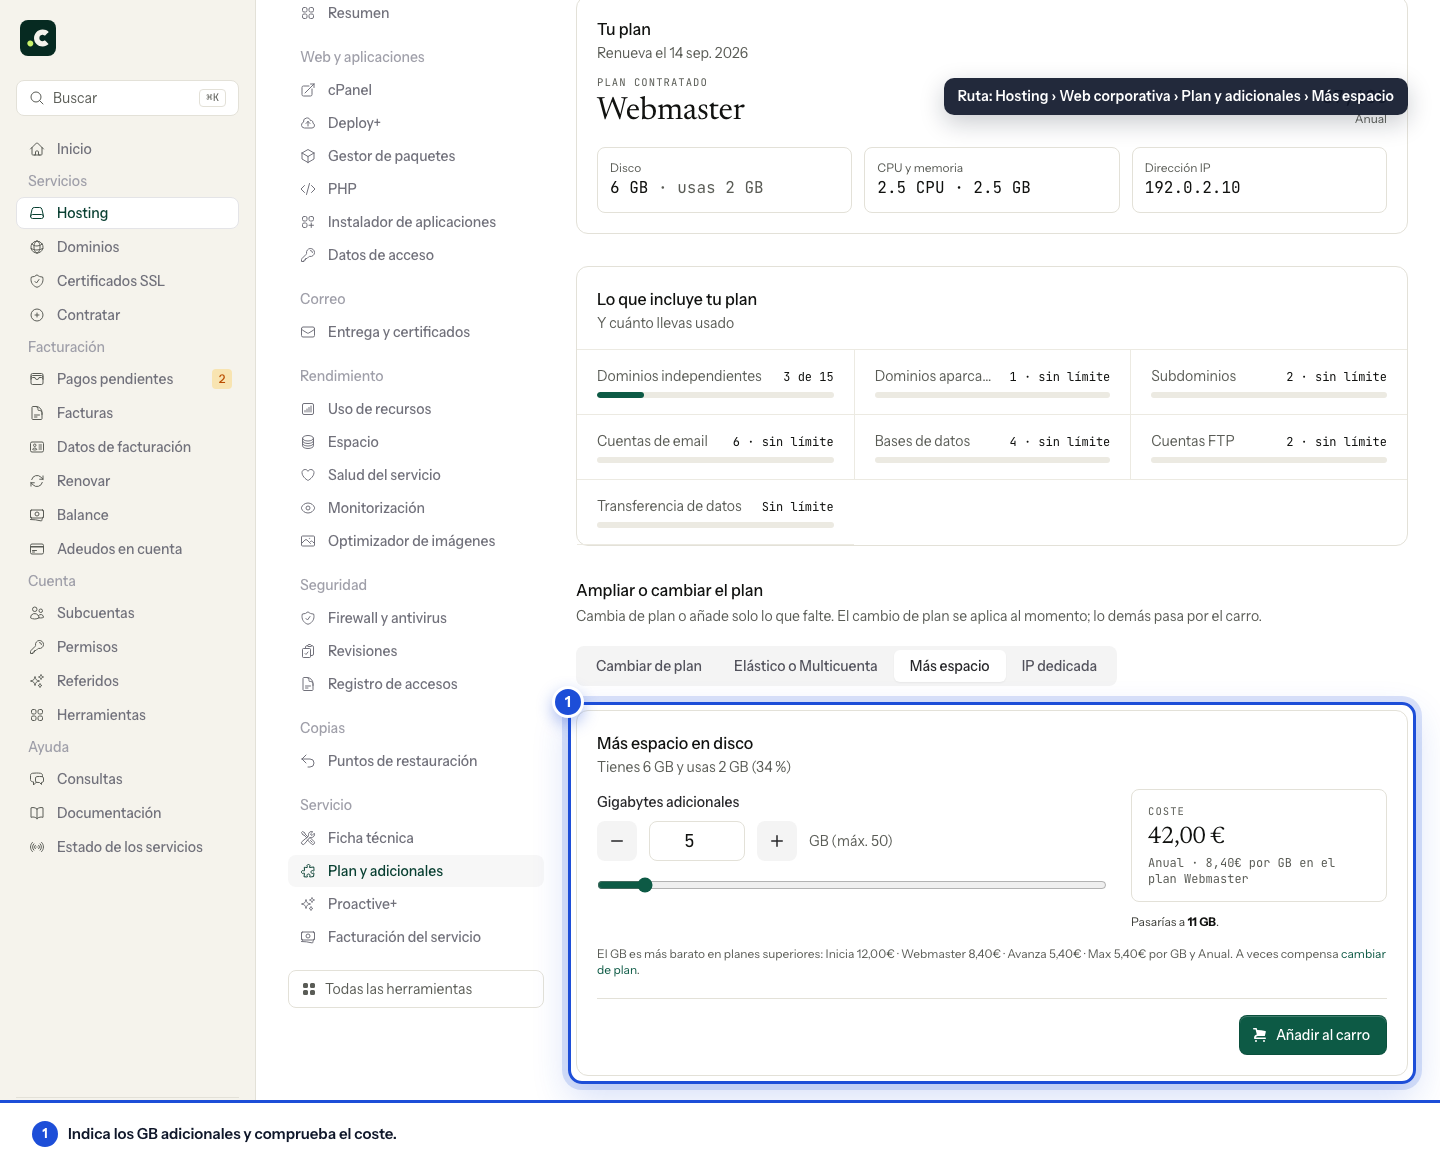This screenshot has height=1164, width=1440.
Task: Open Hosting in the sidebar
Action: coord(127,213)
